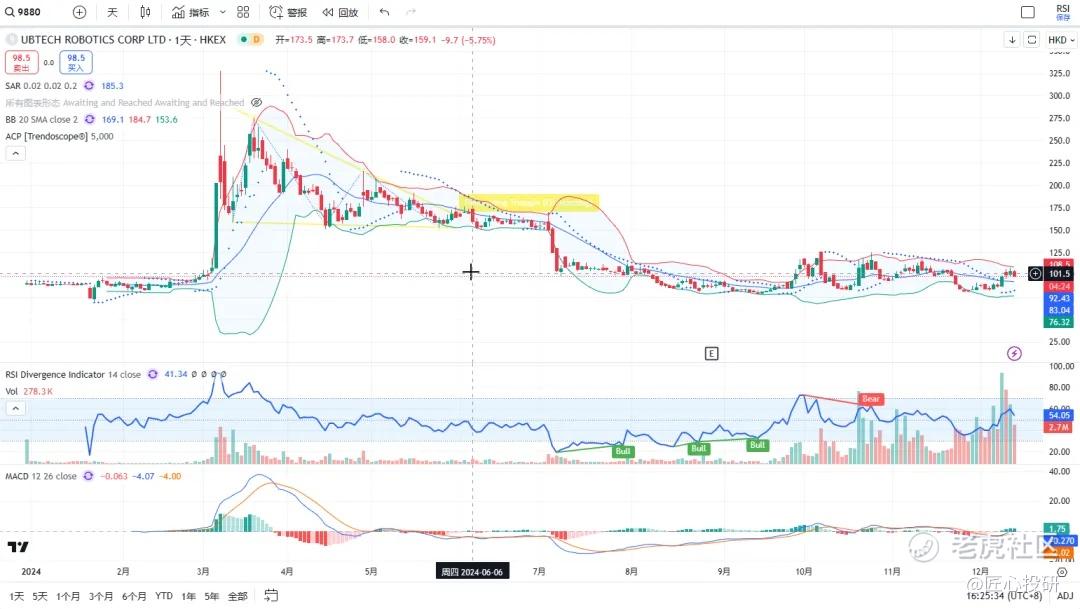Click the purple lightning event icon
This screenshot has width=1080, height=609.
click(1014, 353)
